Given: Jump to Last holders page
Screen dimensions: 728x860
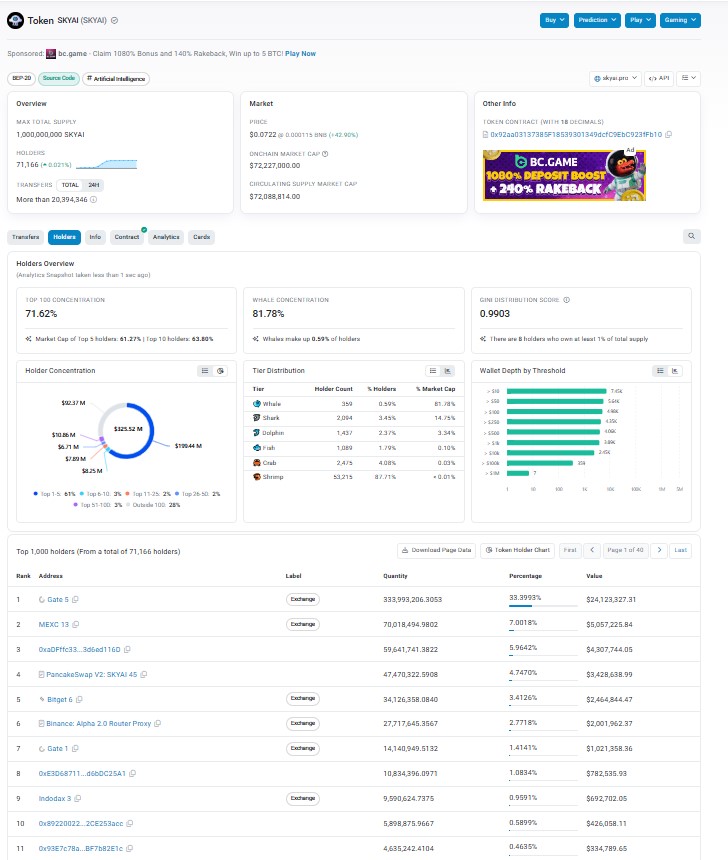Looking at the screenshot, I should [680, 550].
